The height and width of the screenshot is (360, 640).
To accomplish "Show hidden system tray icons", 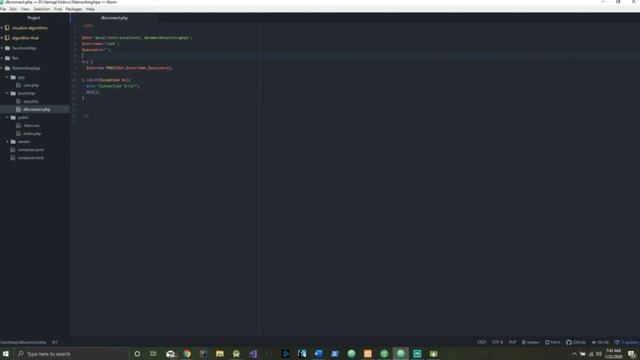I will pyautogui.click(x=574, y=354).
